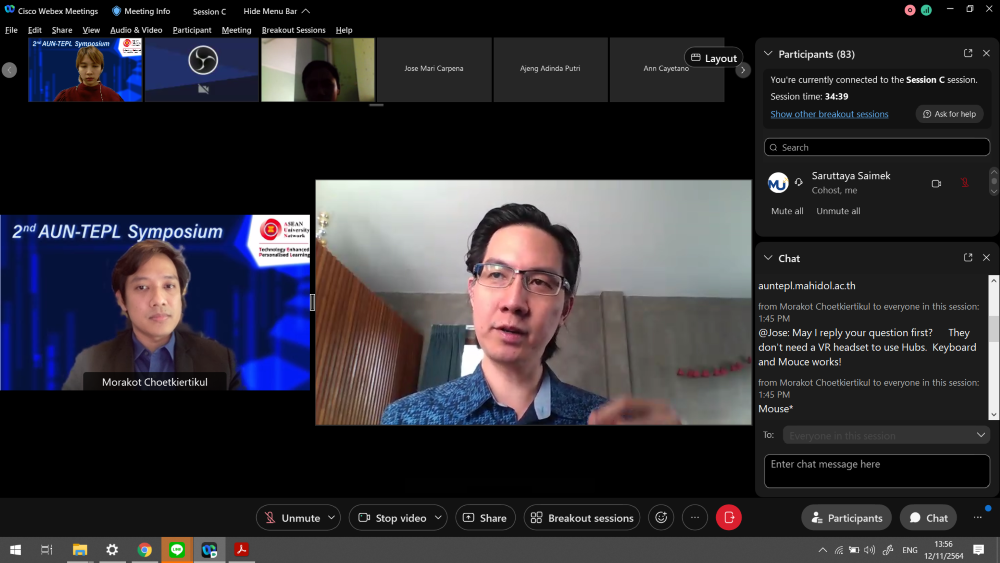Viewport: 1000px width, 563px height.
Task: Click the red leave meeting icon
Action: [x=728, y=518]
